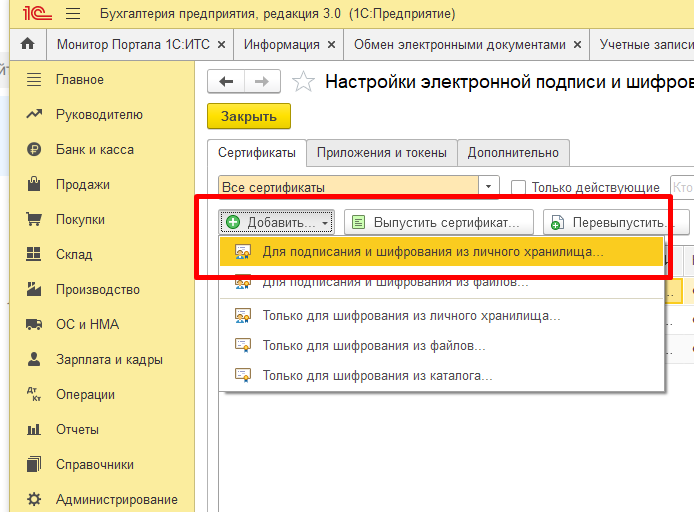Click the ОС и НМА truck icon
The image size is (694, 512).
pos(34,324)
